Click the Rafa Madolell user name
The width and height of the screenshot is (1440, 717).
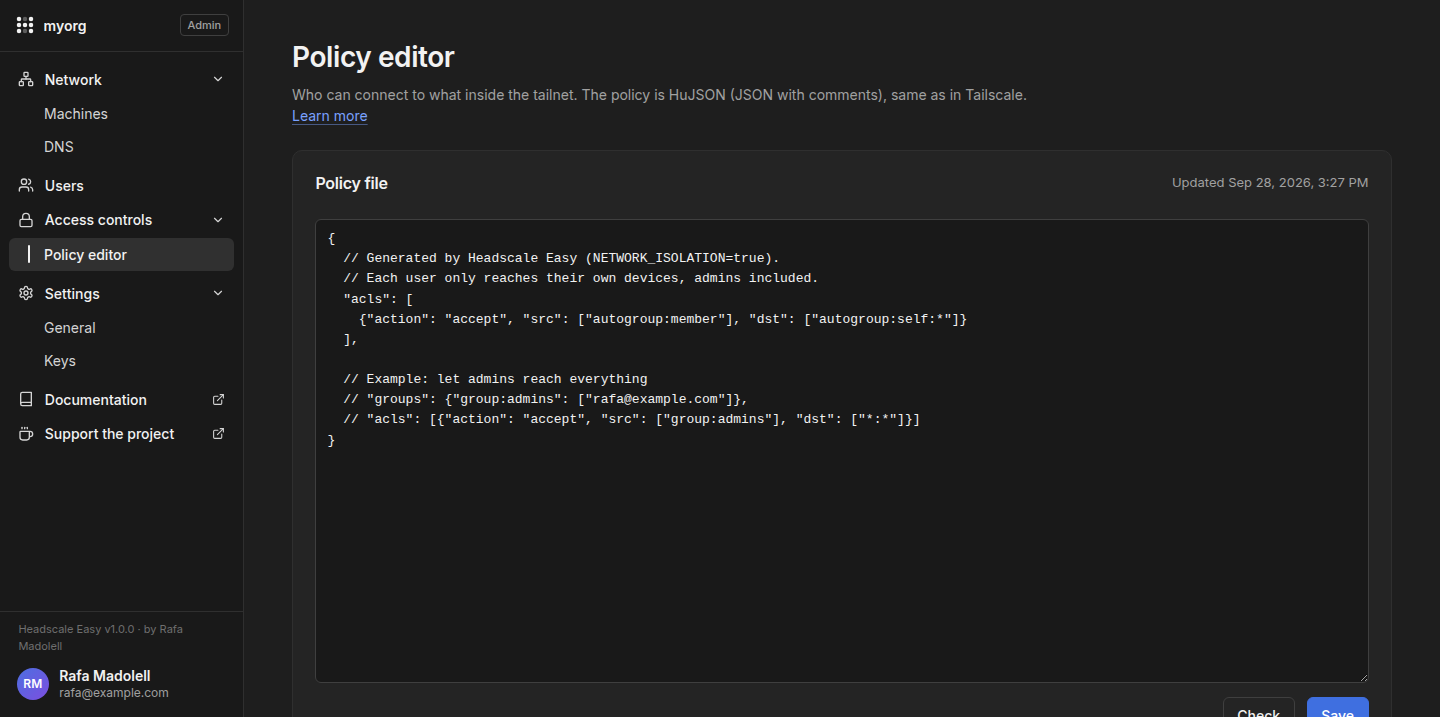click(x=105, y=676)
